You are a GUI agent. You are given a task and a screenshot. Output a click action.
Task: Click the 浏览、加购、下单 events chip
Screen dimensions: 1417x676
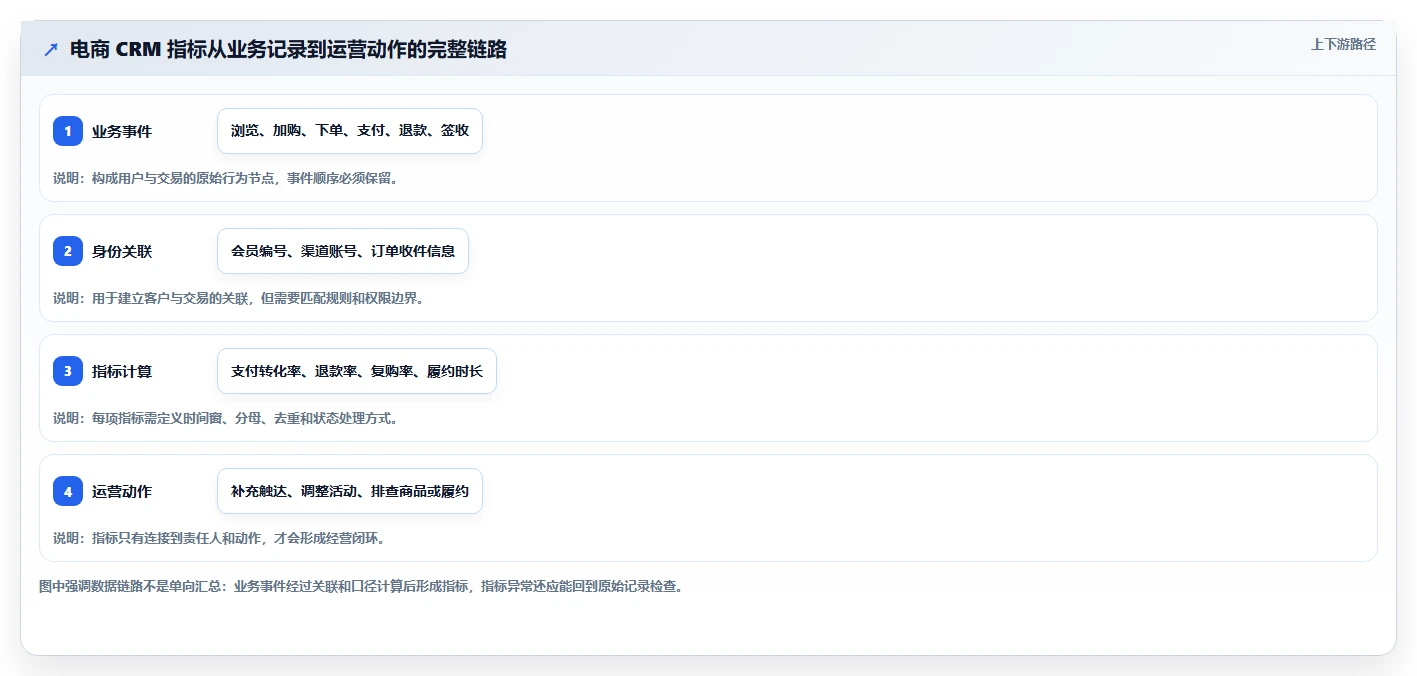point(350,131)
